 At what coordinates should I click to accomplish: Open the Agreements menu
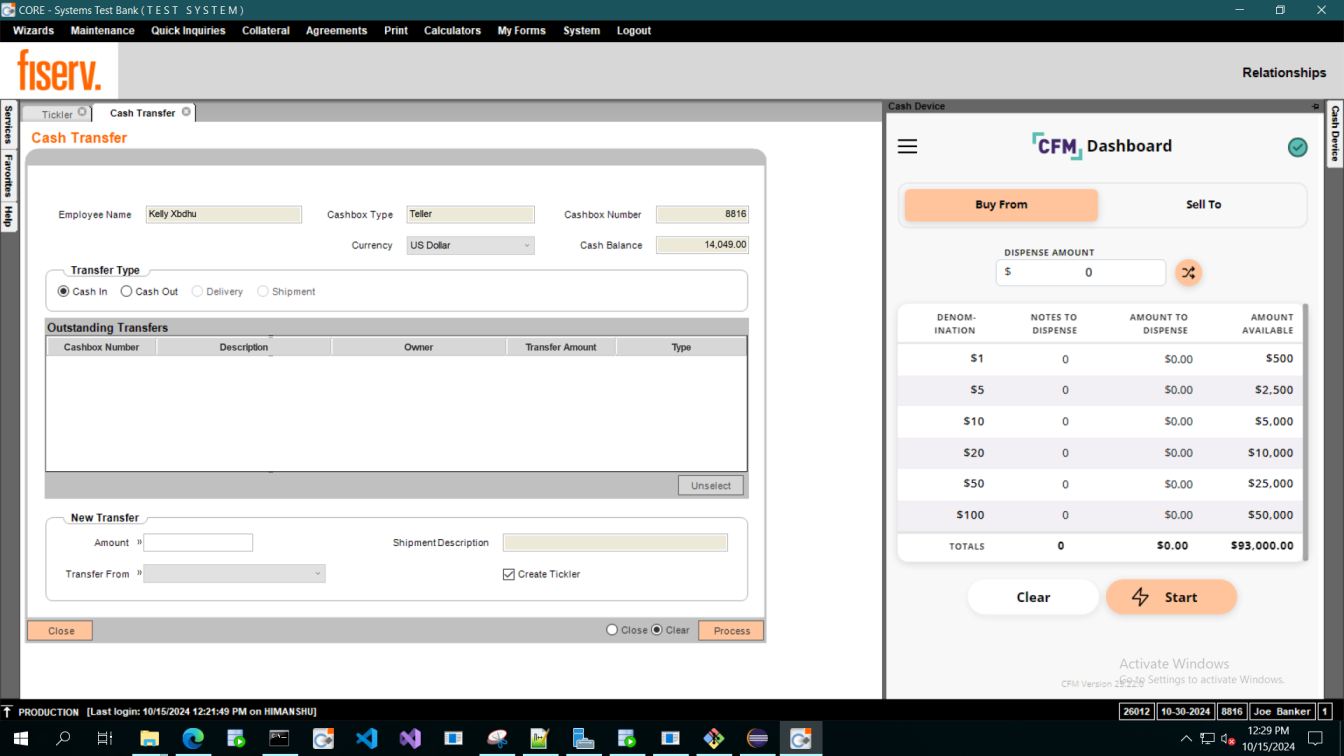click(x=336, y=31)
